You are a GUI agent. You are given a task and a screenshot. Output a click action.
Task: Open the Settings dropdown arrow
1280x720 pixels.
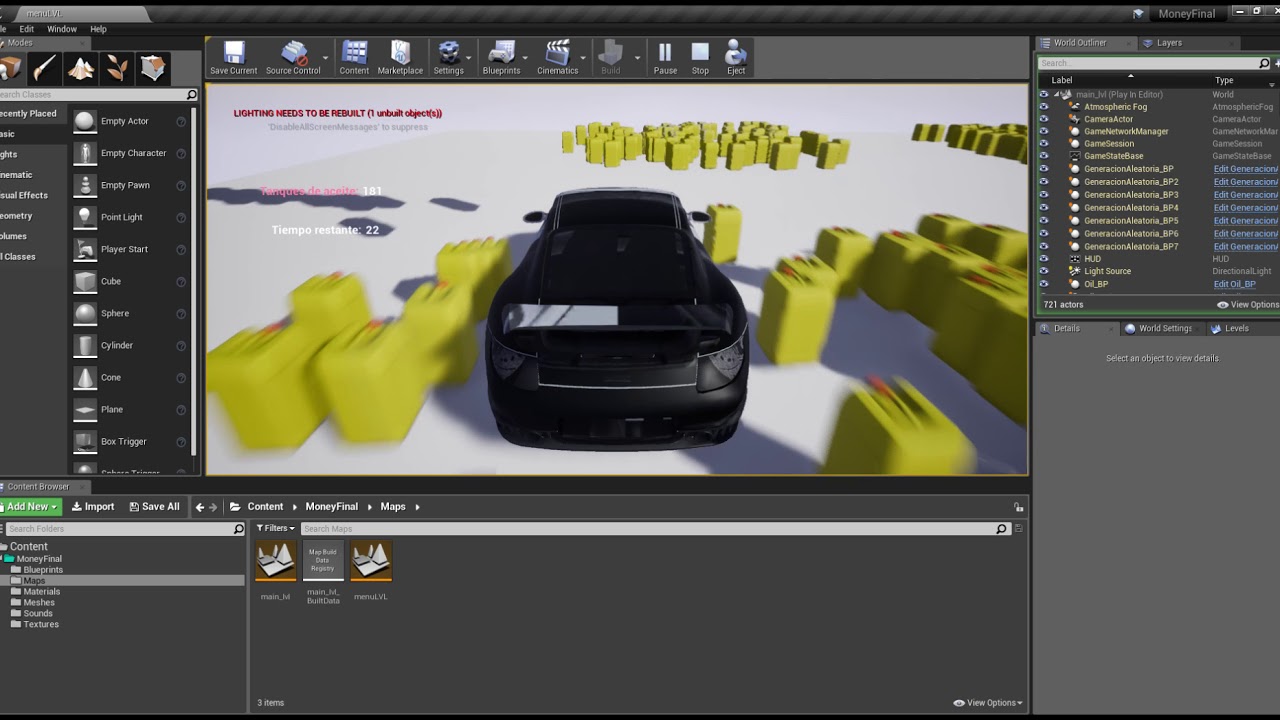point(470,58)
